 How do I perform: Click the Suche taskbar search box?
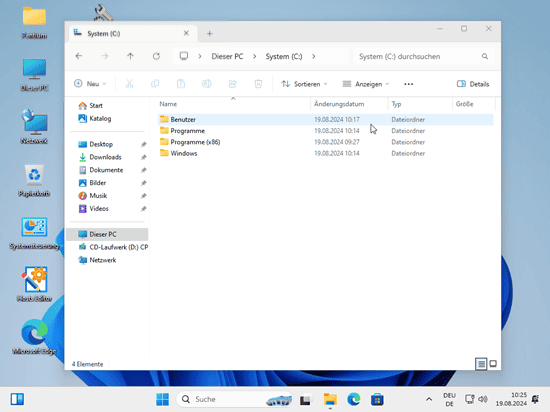point(234,399)
